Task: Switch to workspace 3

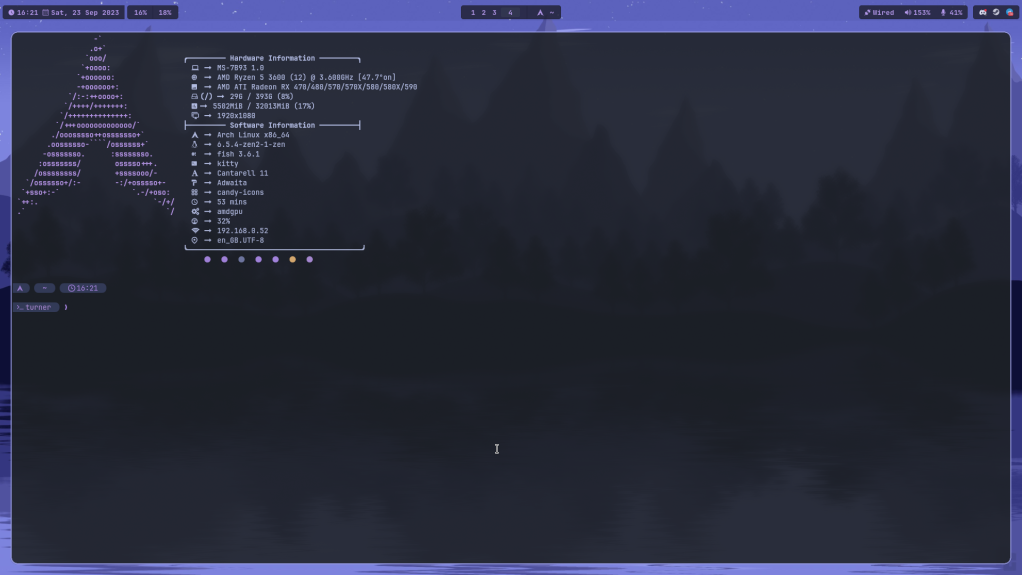Action: coord(494,12)
